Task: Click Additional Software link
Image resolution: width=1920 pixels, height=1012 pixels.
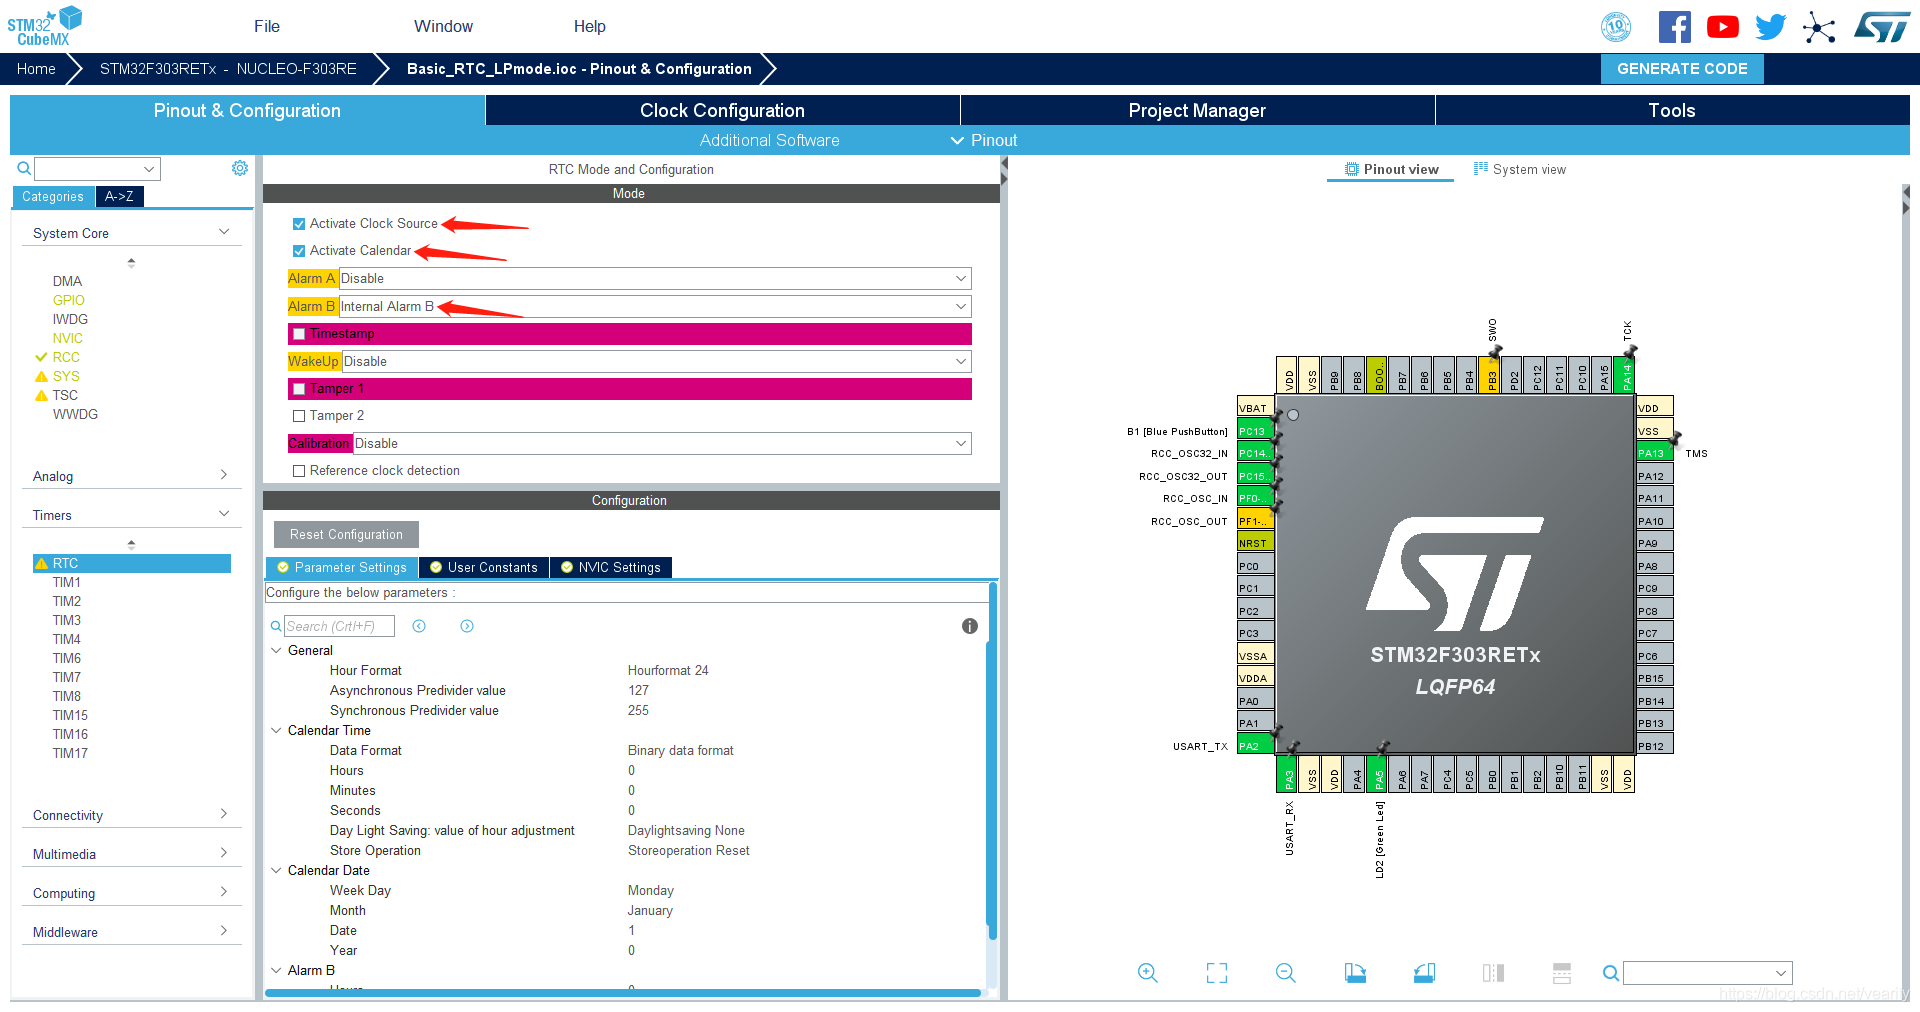Action: [769, 140]
